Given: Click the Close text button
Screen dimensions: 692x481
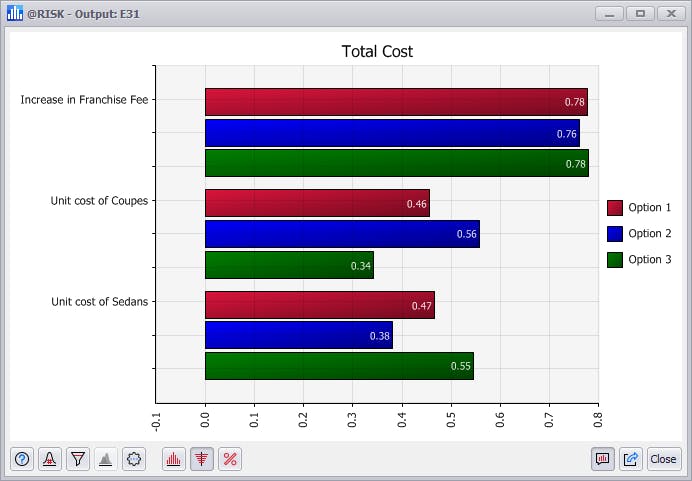Looking at the screenshot, I should pos(663,459).
